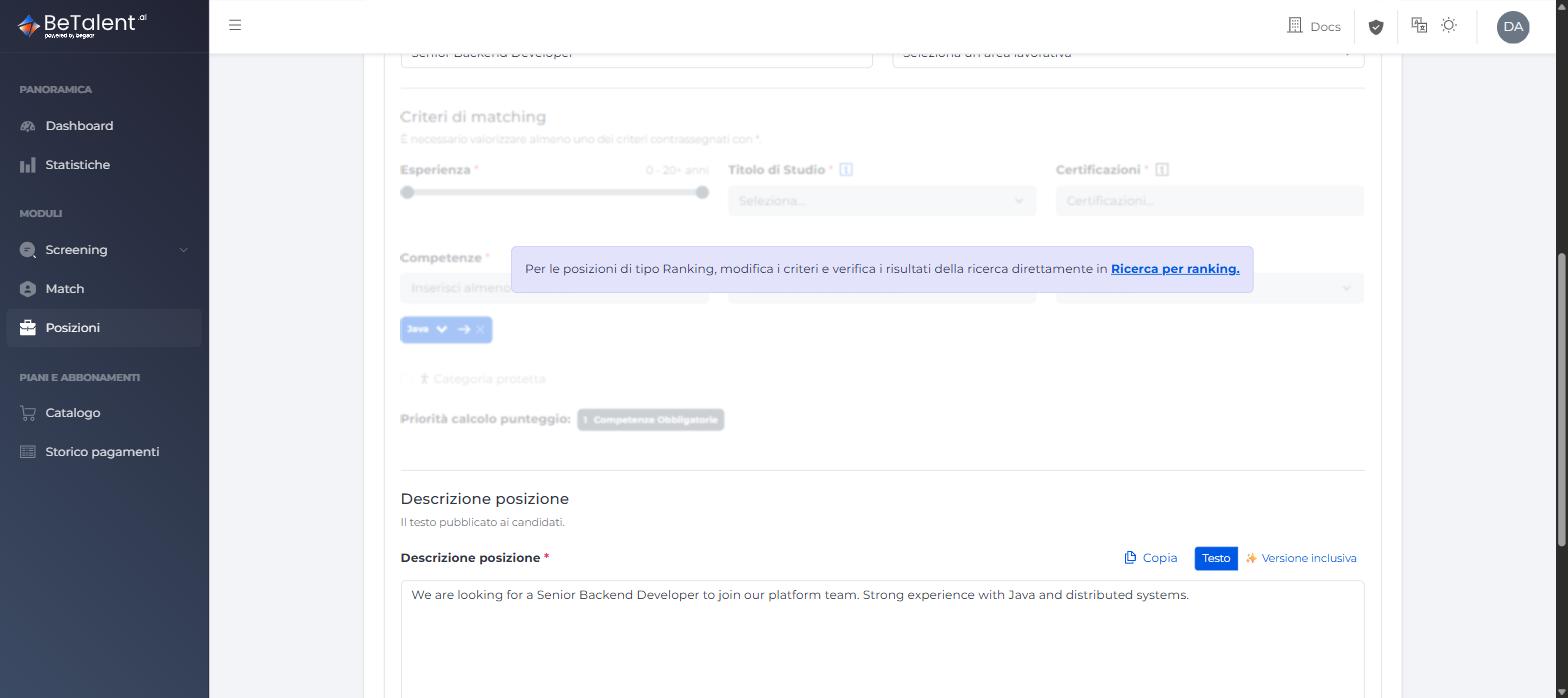Open the Titolo di Studio dropdown
The width and height of the screenshot is (1568, 698).
pyautogui.click(x=882, y=201)
